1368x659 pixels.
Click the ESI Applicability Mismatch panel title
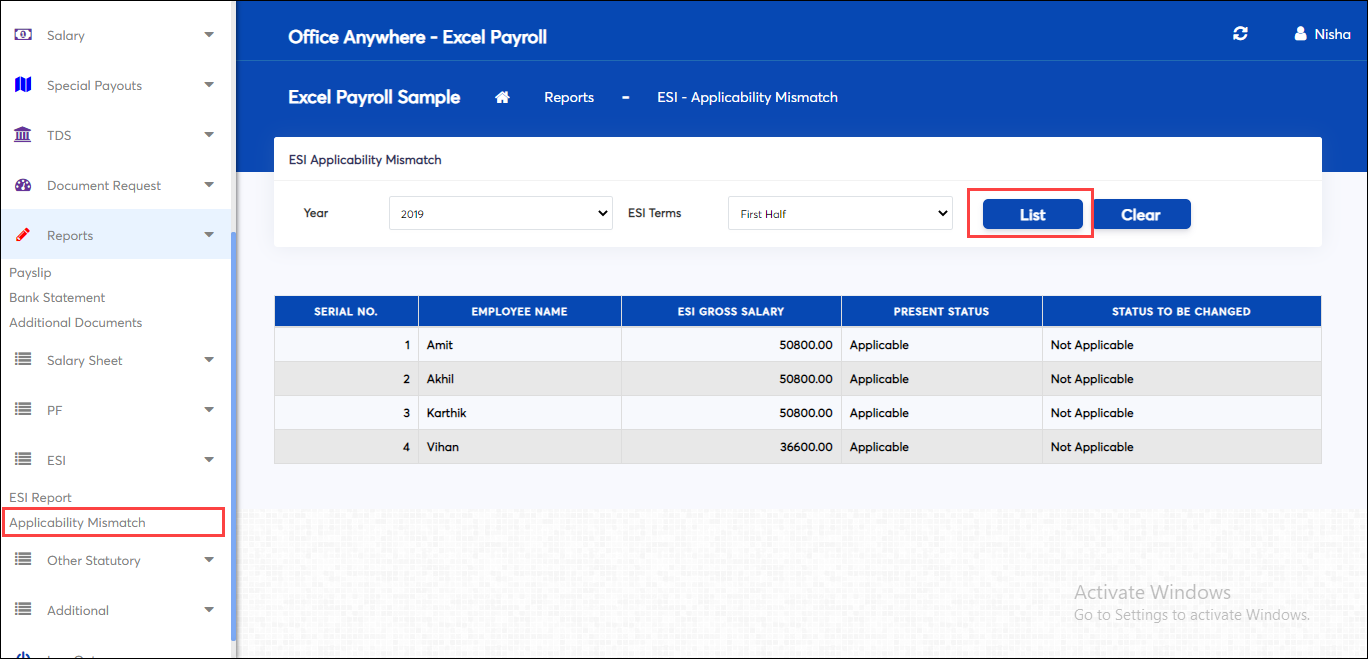(365, 159)
